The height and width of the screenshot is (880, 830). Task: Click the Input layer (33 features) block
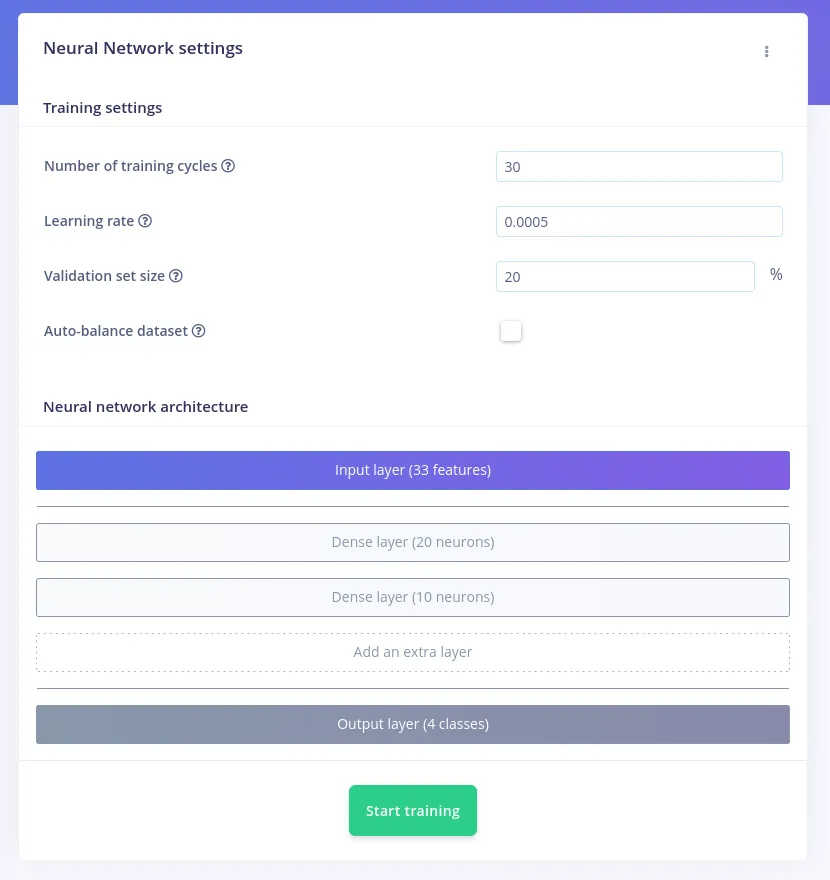point(413,470)
